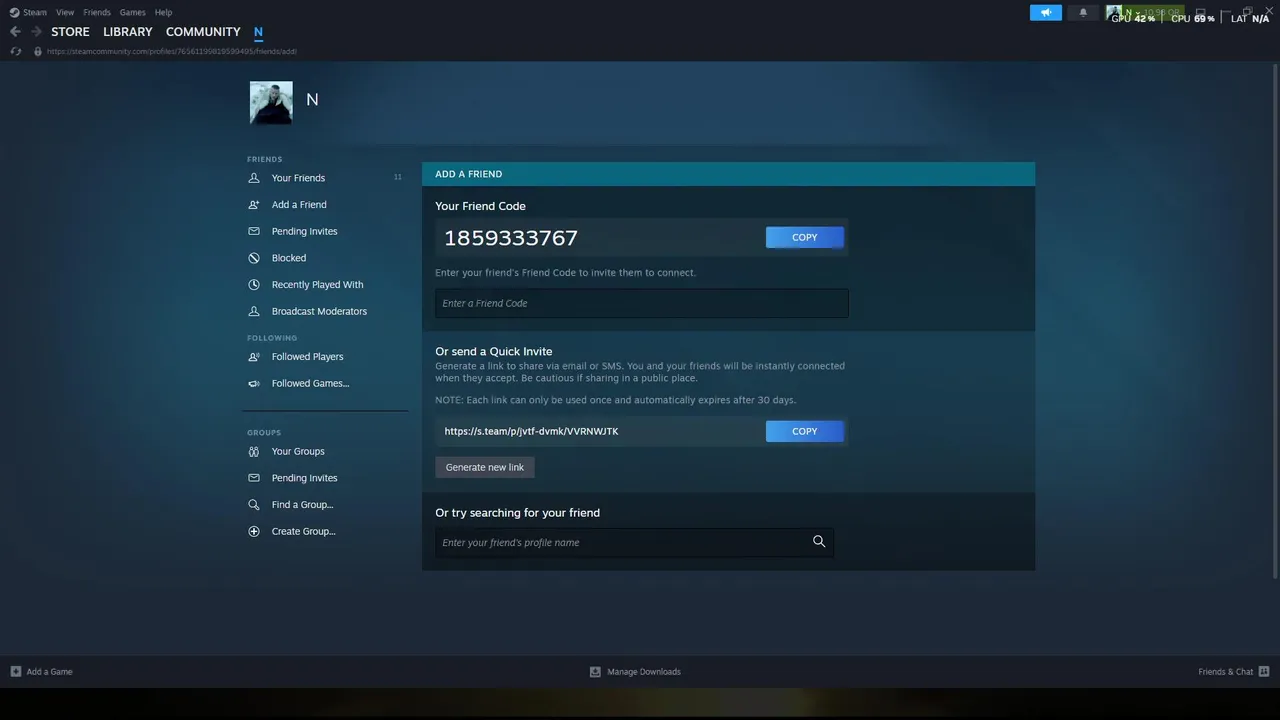Open Pending Invites under Friends
Screen dimensions: 1280x720
[x=304, y=231]
